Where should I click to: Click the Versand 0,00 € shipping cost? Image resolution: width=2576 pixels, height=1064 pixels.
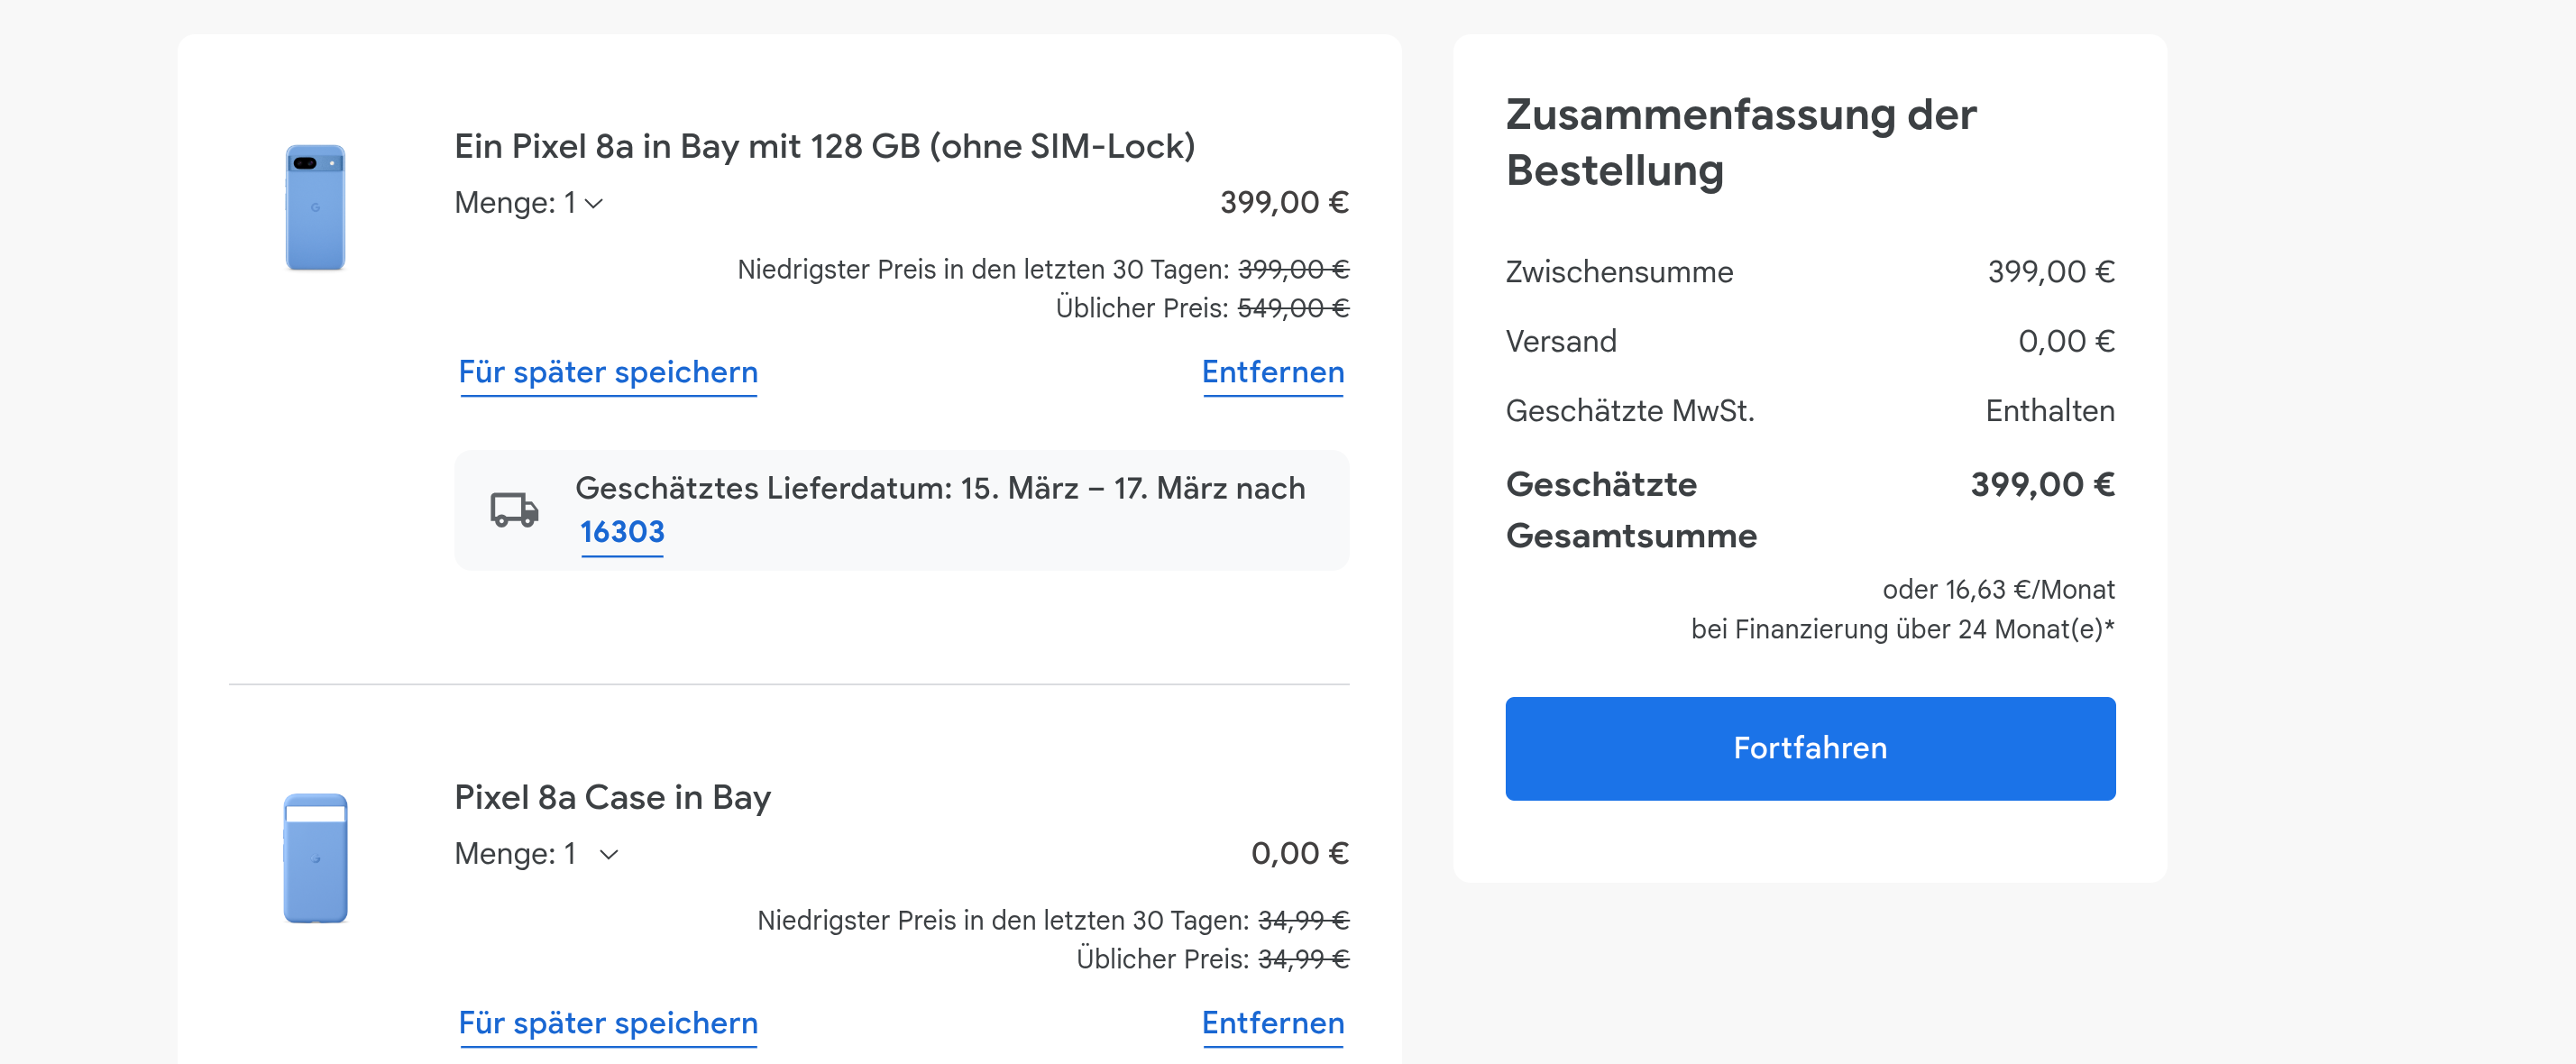(x=2065, y=342)
